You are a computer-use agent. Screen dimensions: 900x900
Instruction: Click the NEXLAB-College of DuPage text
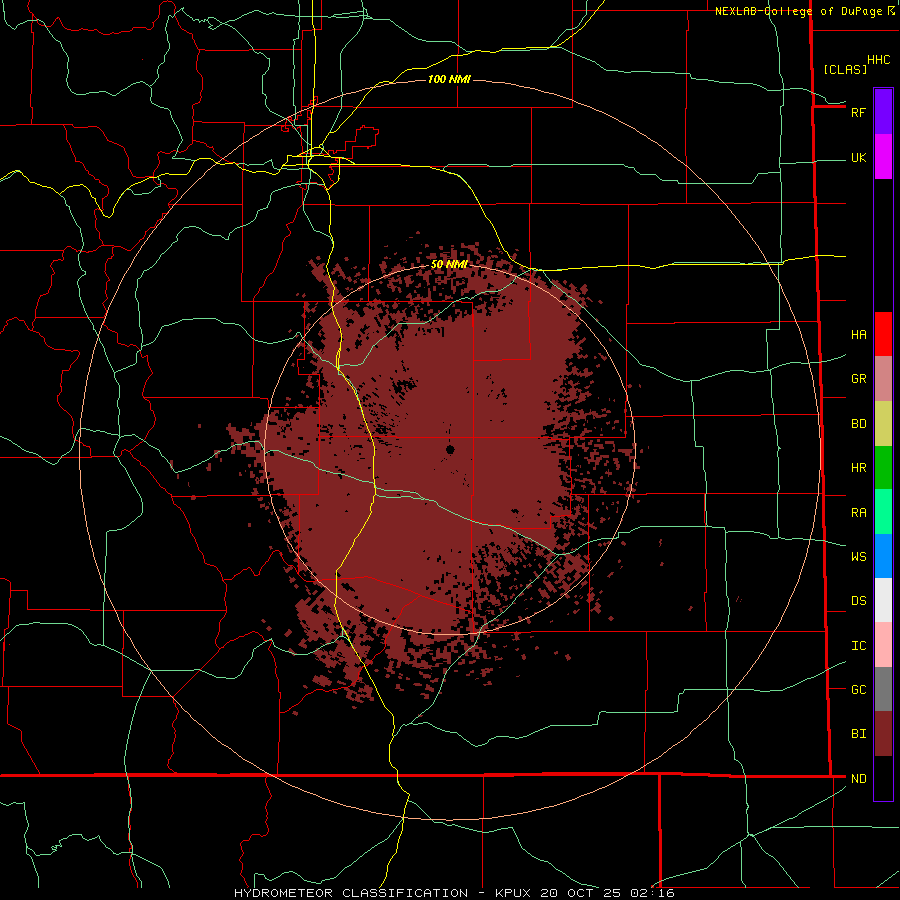pos(798,11)
